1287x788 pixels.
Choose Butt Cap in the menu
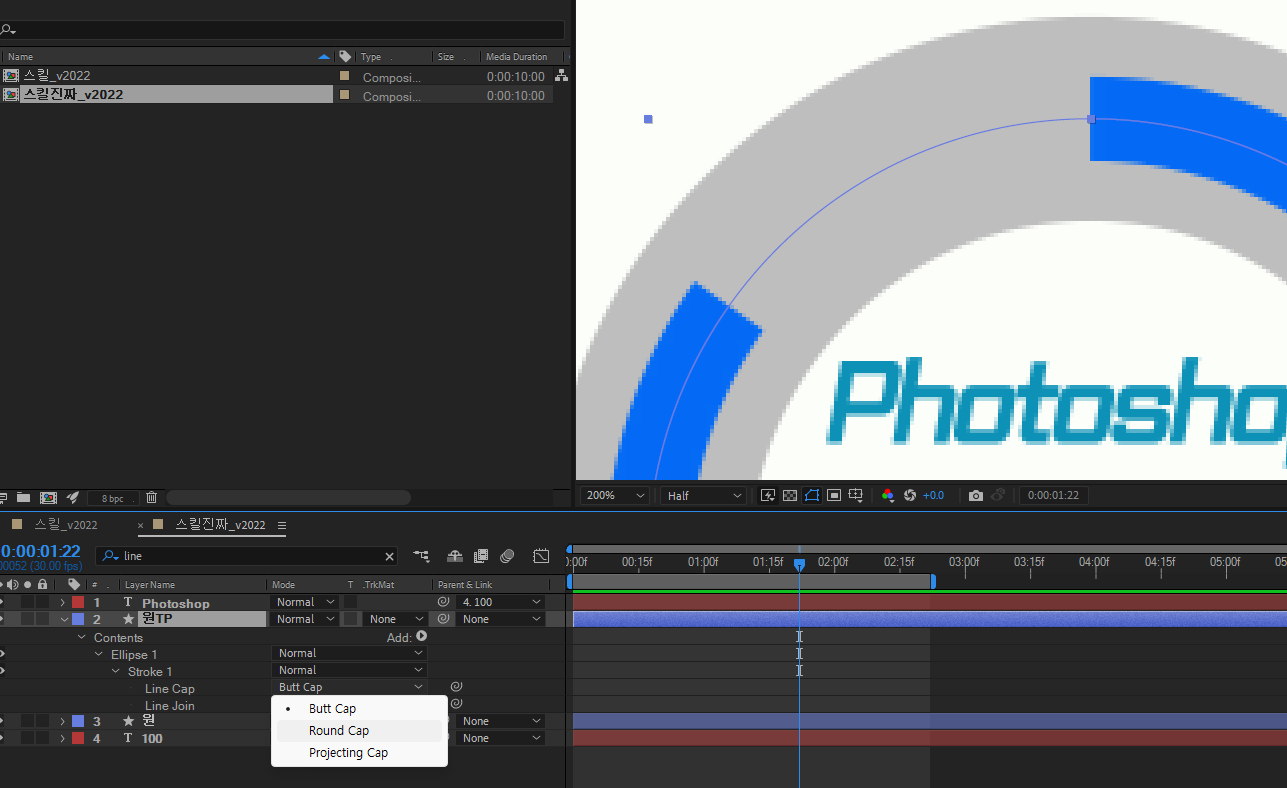pos(359,709)
